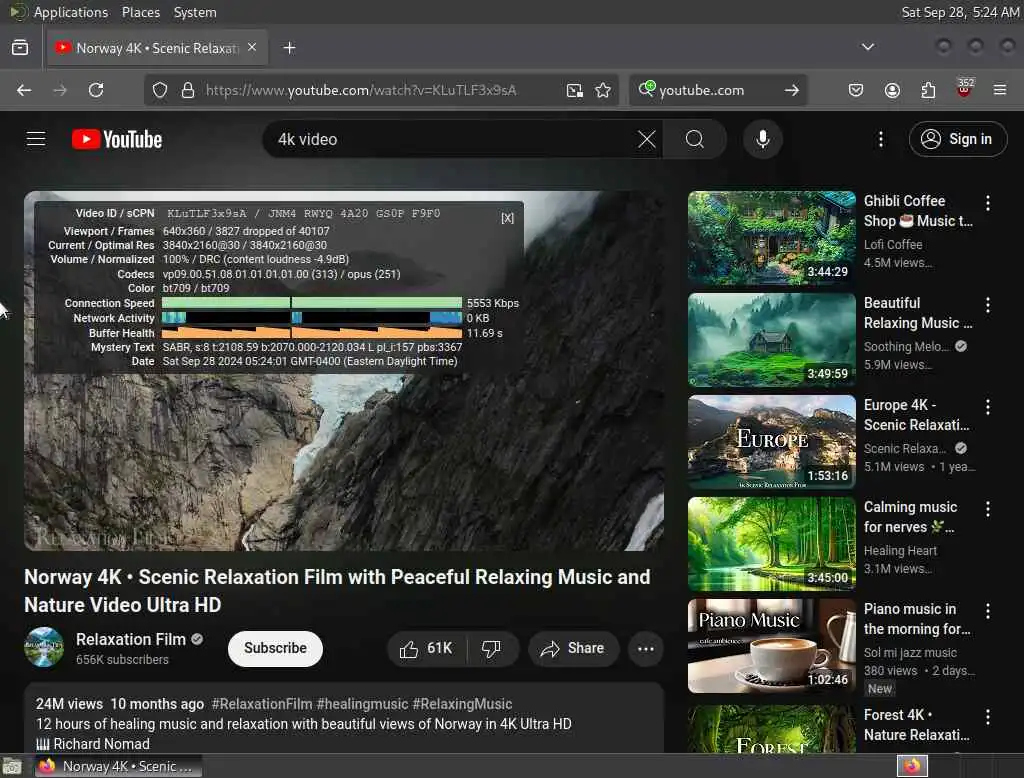Click the date and time clock

pos(959,12)
